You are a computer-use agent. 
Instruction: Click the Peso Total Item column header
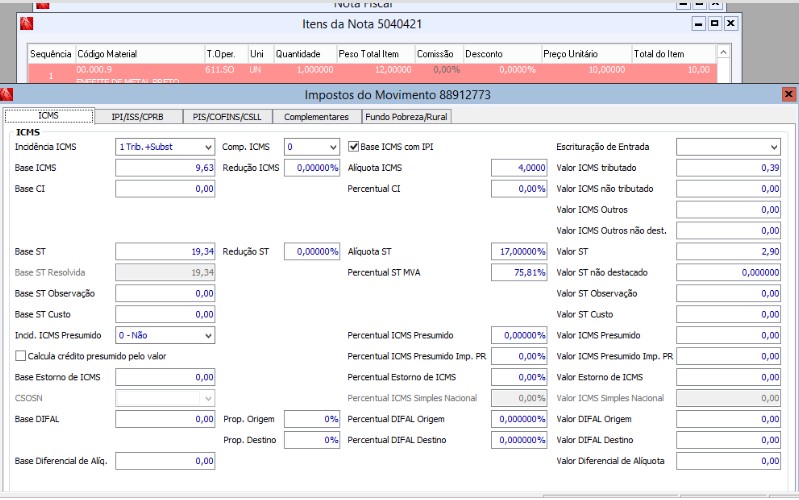click(x=375, y=54)
